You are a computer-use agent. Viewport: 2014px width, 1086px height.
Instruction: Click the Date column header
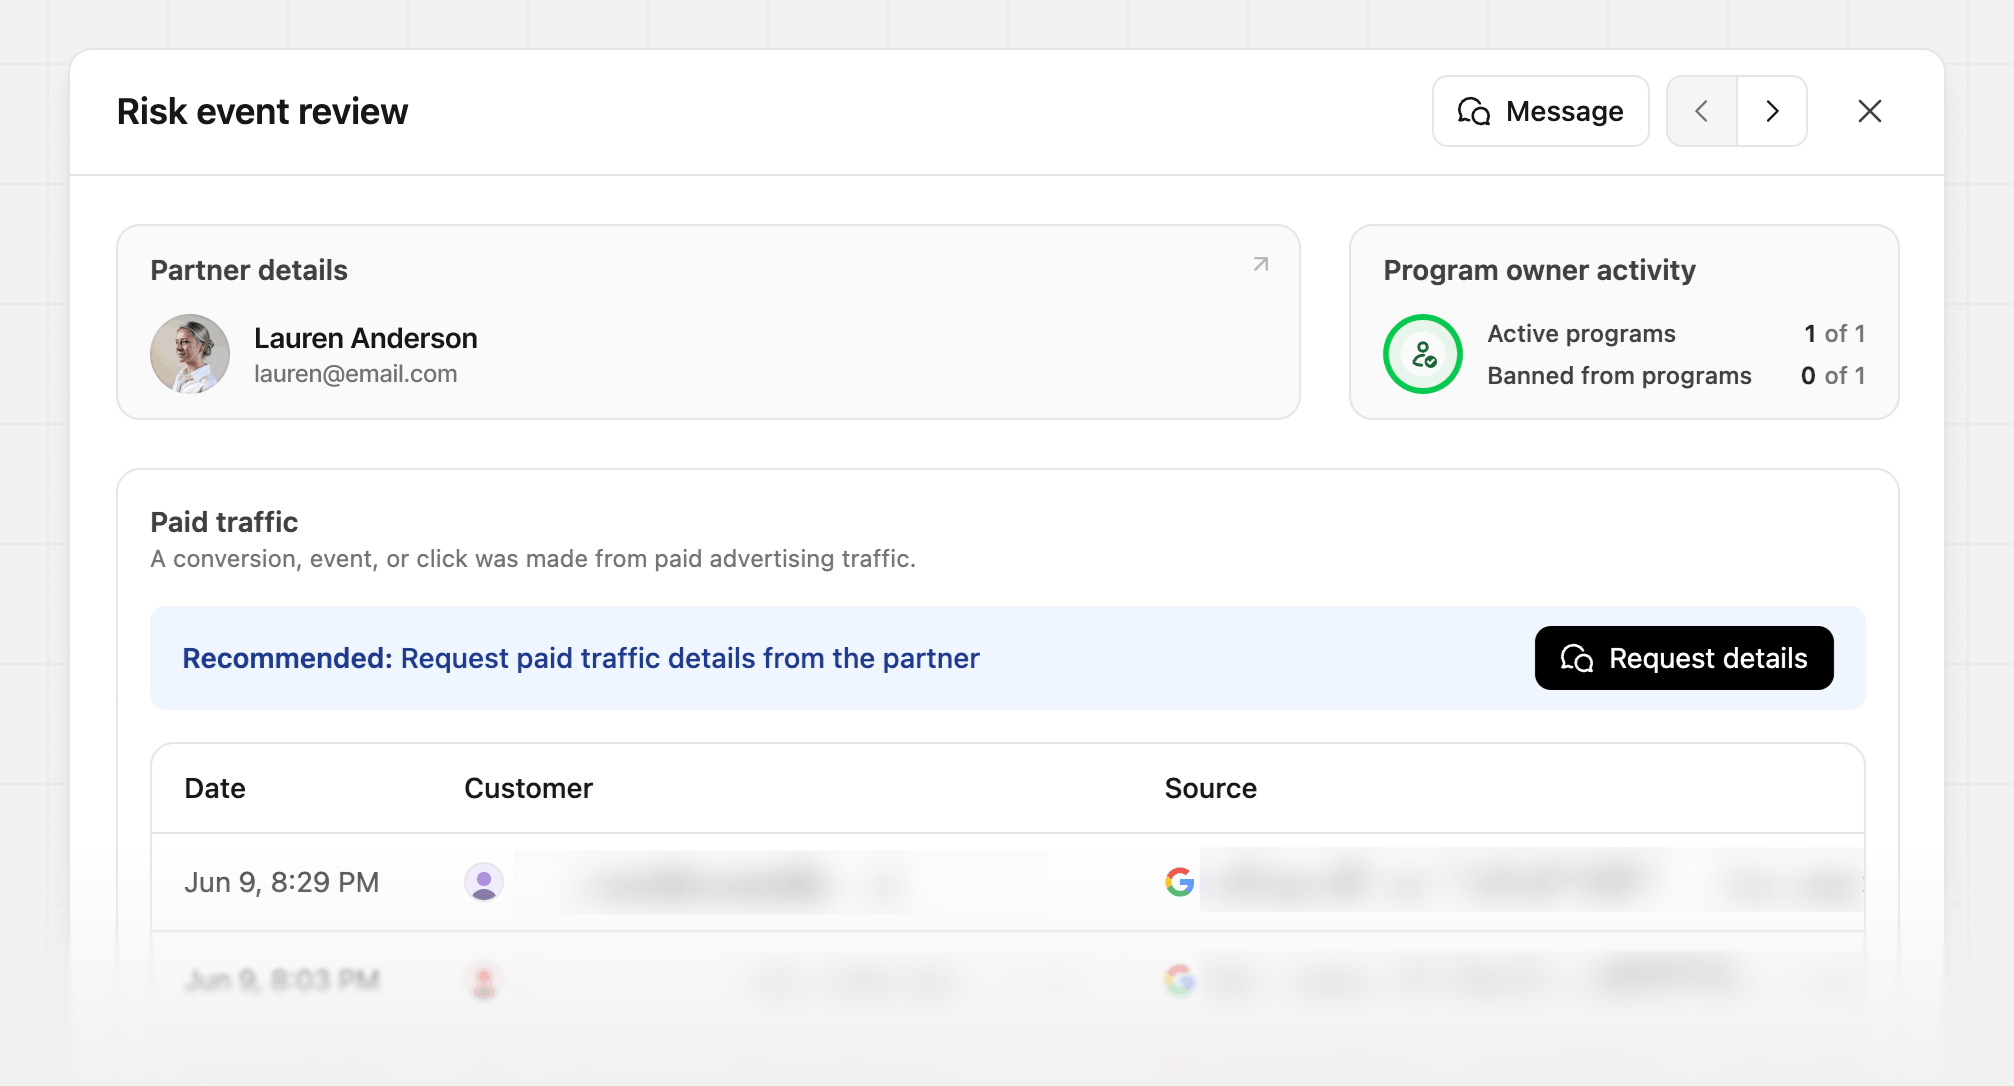pyautogui.click(x=215, y=788)
